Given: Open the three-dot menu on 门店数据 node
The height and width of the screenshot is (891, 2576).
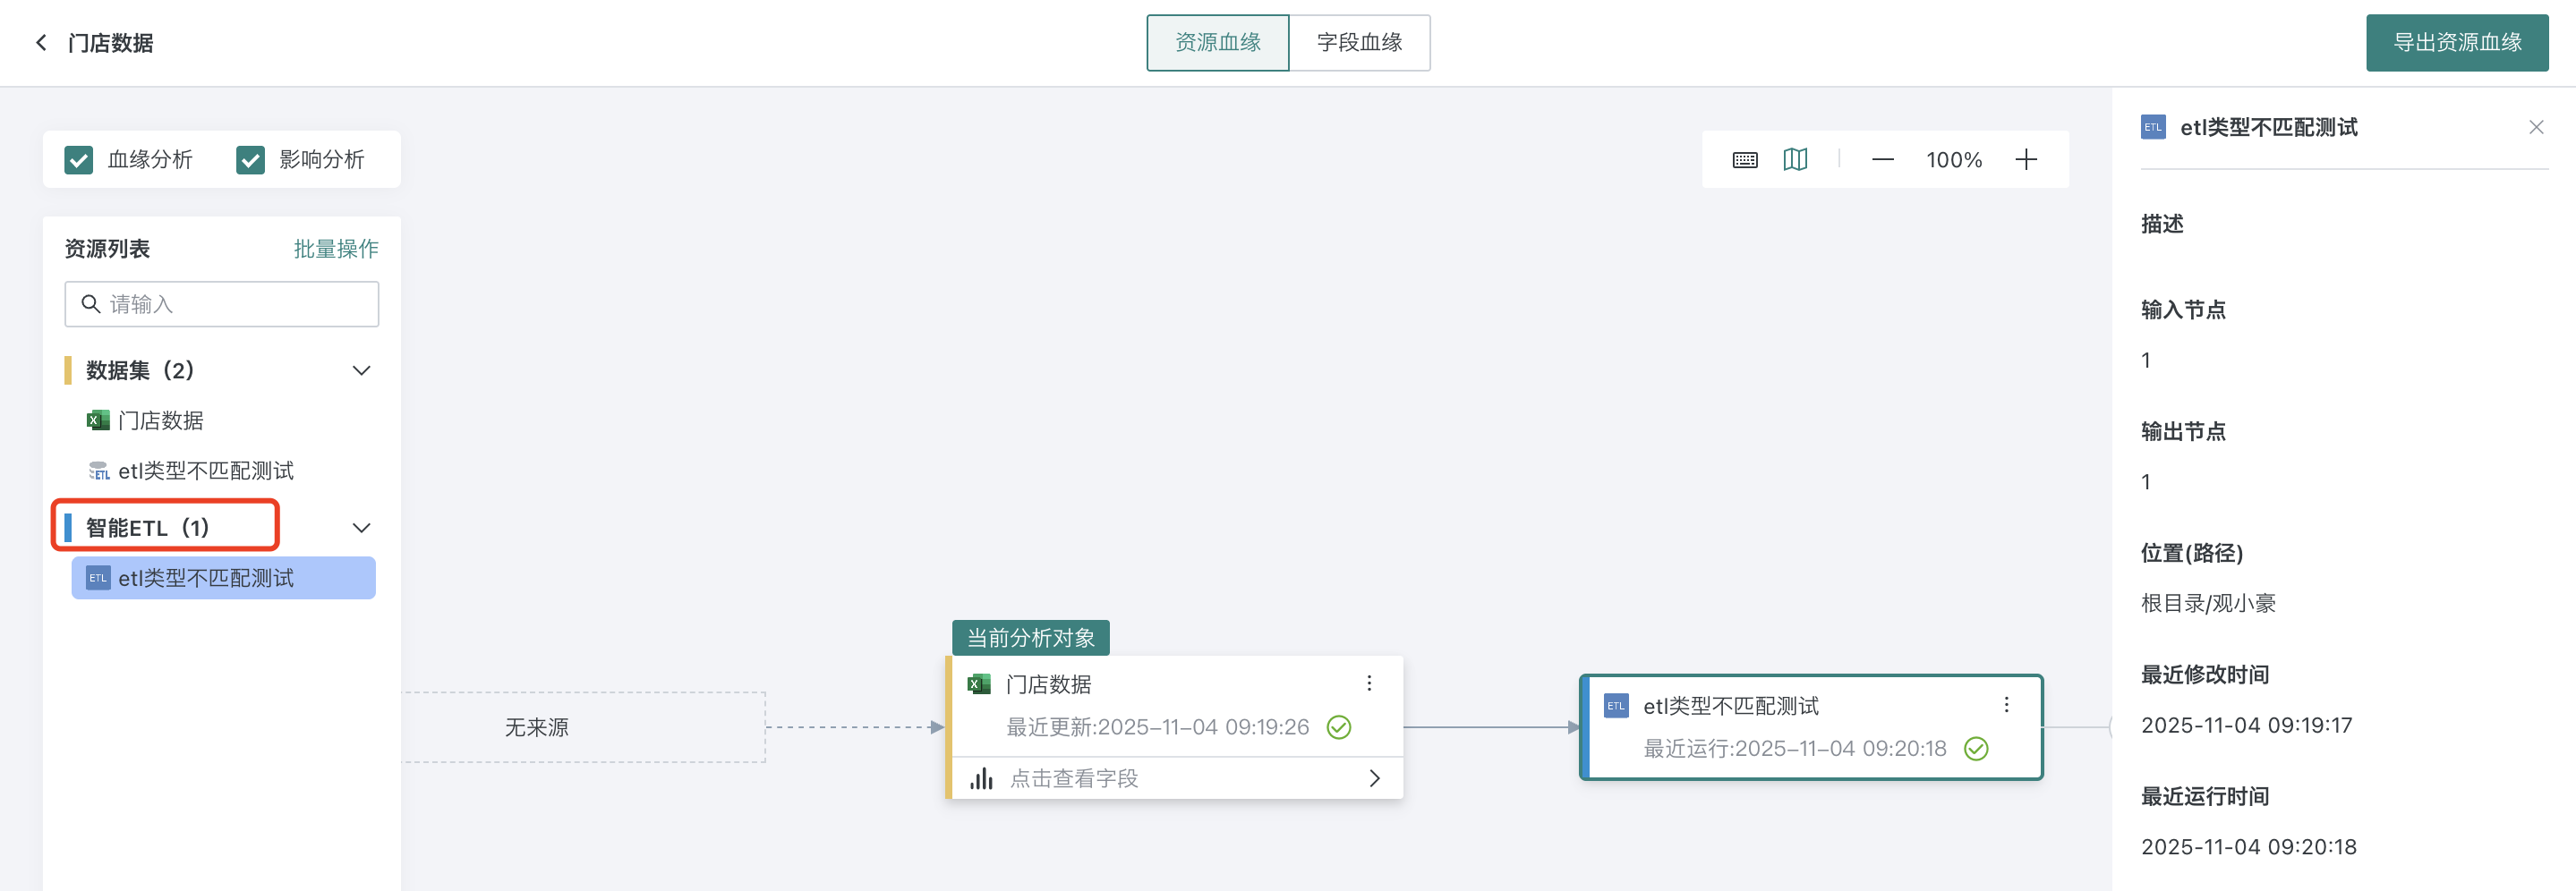Looking at the screenshot, I should (1369, 683).
